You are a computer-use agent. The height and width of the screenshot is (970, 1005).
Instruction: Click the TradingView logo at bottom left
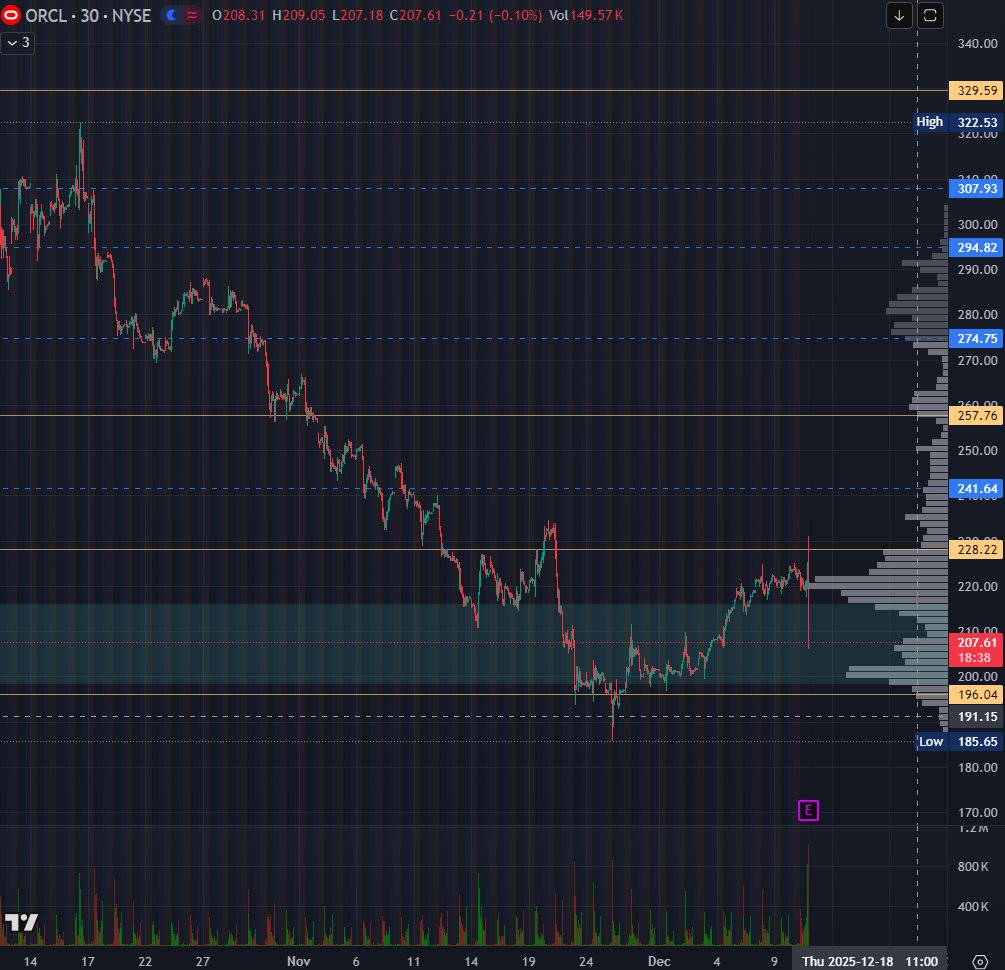[x=21, y=922]
